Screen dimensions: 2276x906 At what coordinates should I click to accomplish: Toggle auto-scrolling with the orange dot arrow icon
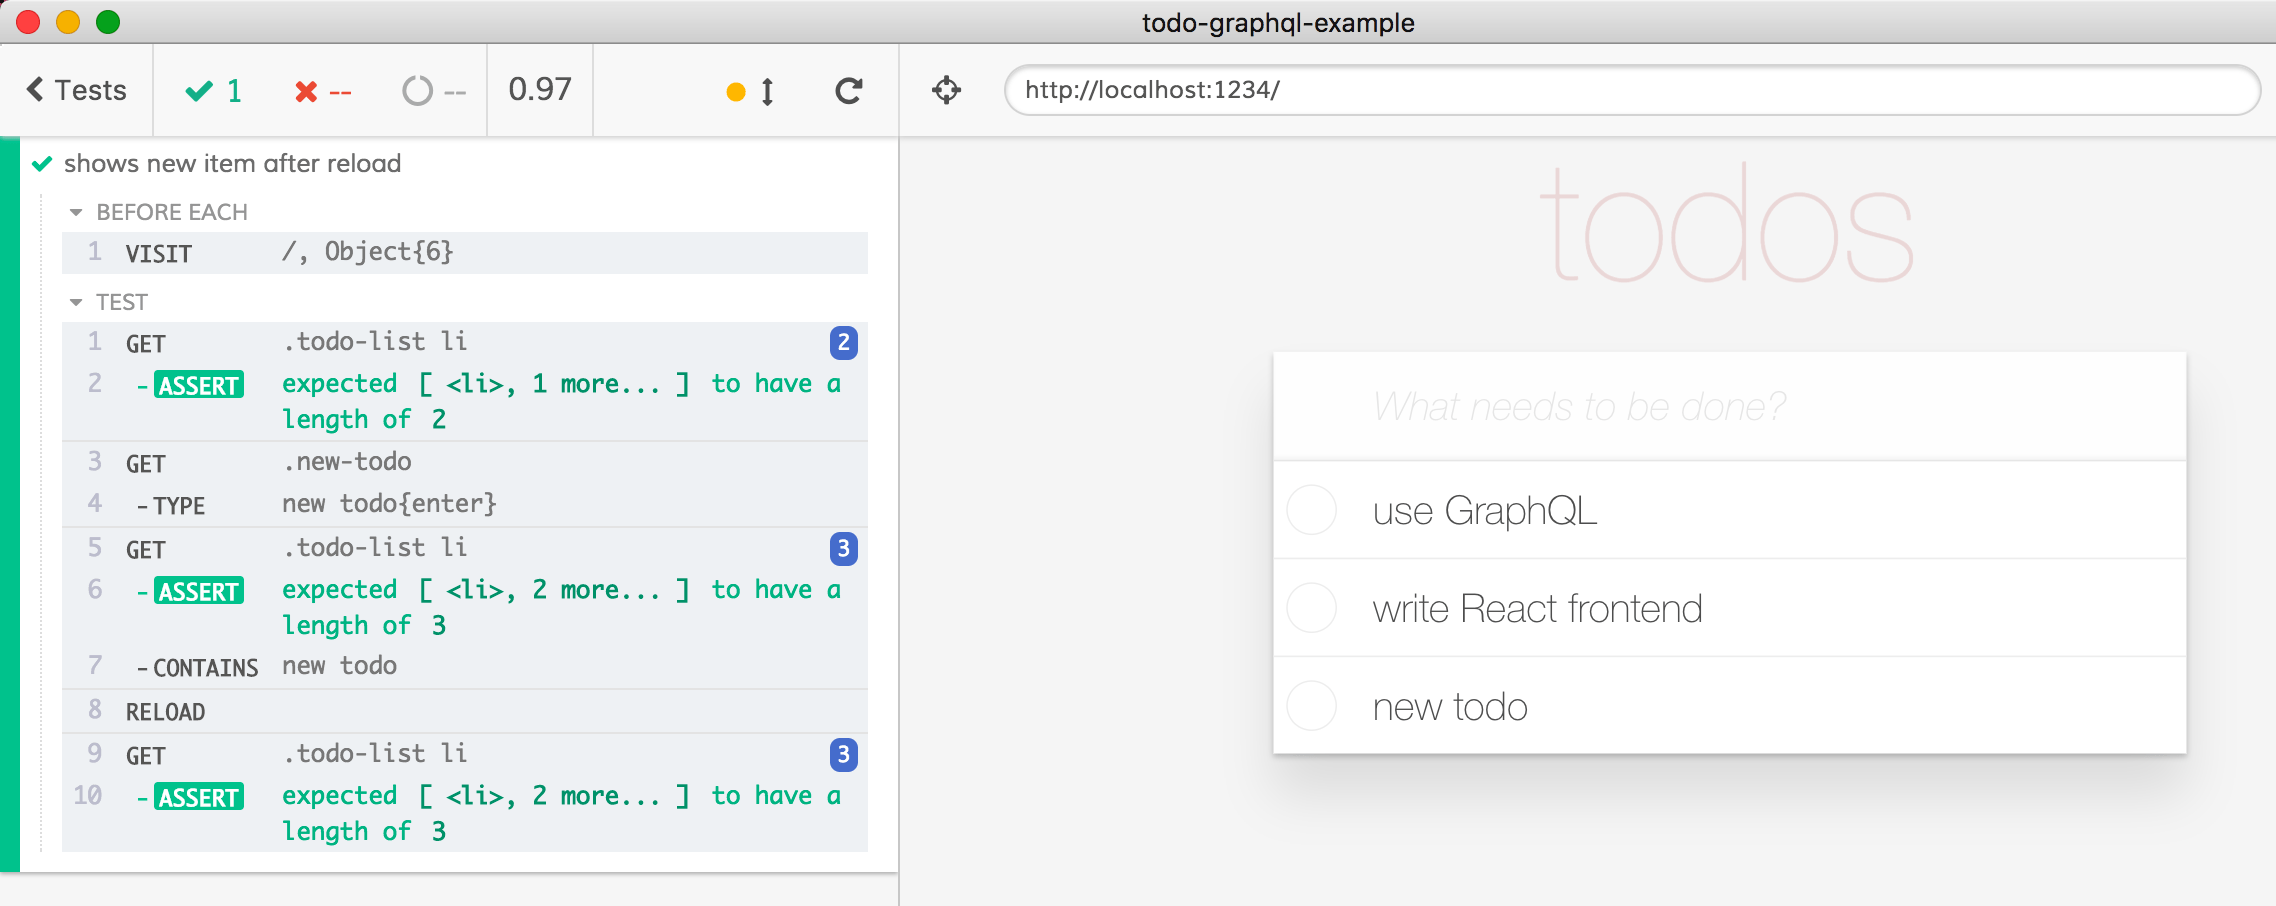click(751, 92)
